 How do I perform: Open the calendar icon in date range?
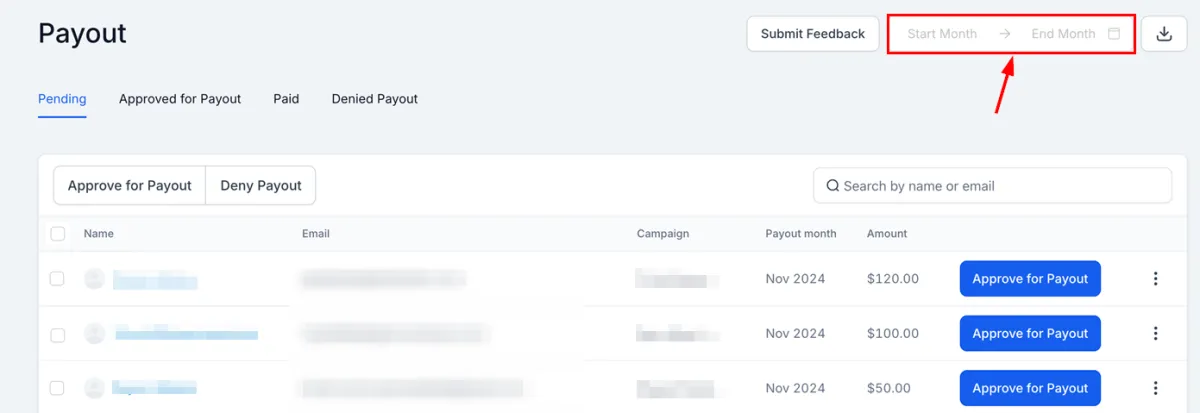coord(1114,34)
